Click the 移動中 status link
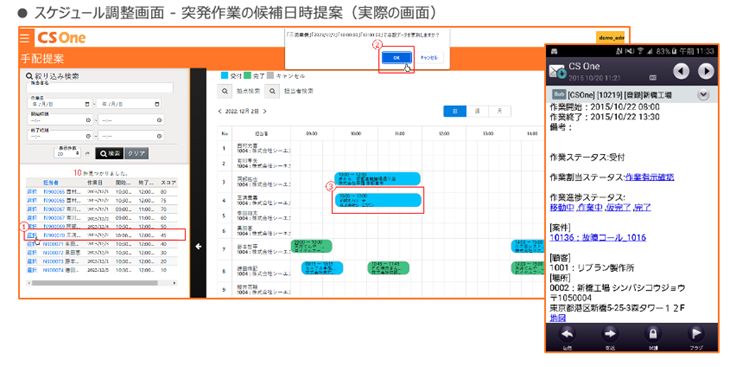The height and width of the screenshot is (367, 736). [x=562, y=207]
